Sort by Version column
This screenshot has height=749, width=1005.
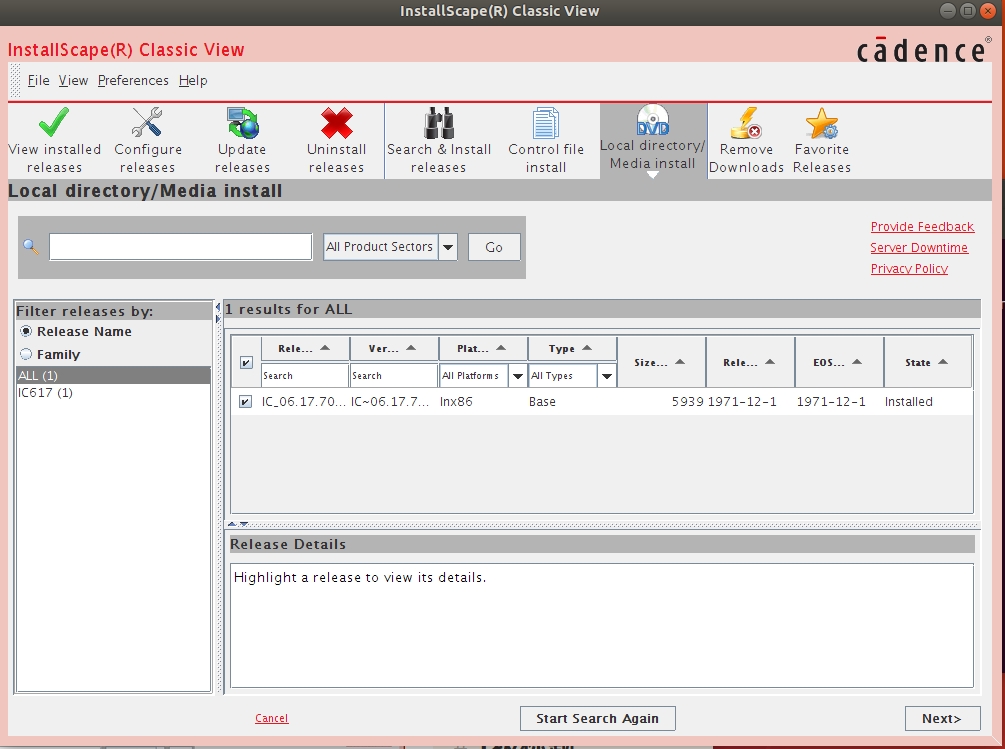coord(394,349)
